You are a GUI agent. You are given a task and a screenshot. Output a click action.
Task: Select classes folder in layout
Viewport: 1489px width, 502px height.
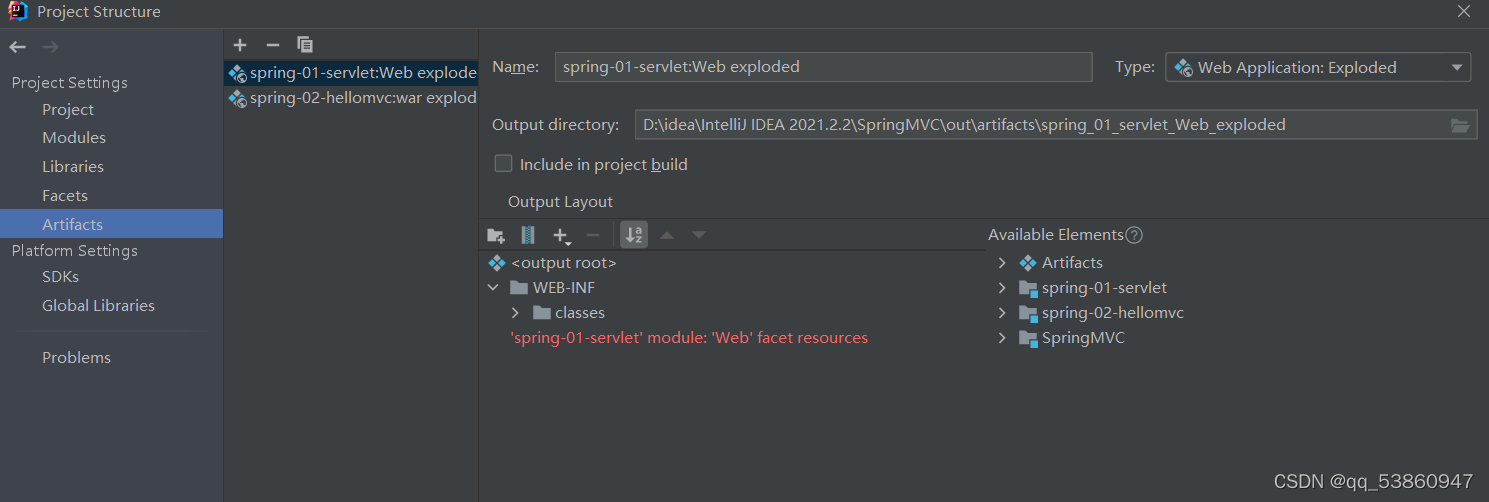(580, 313)
